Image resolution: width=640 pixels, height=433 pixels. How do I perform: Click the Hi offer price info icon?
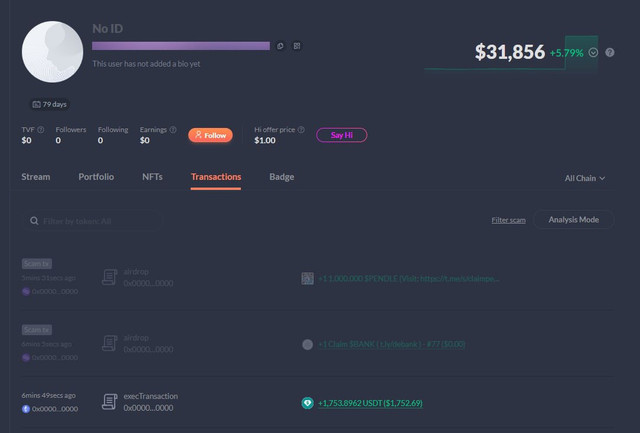click(x=300, y=129)
